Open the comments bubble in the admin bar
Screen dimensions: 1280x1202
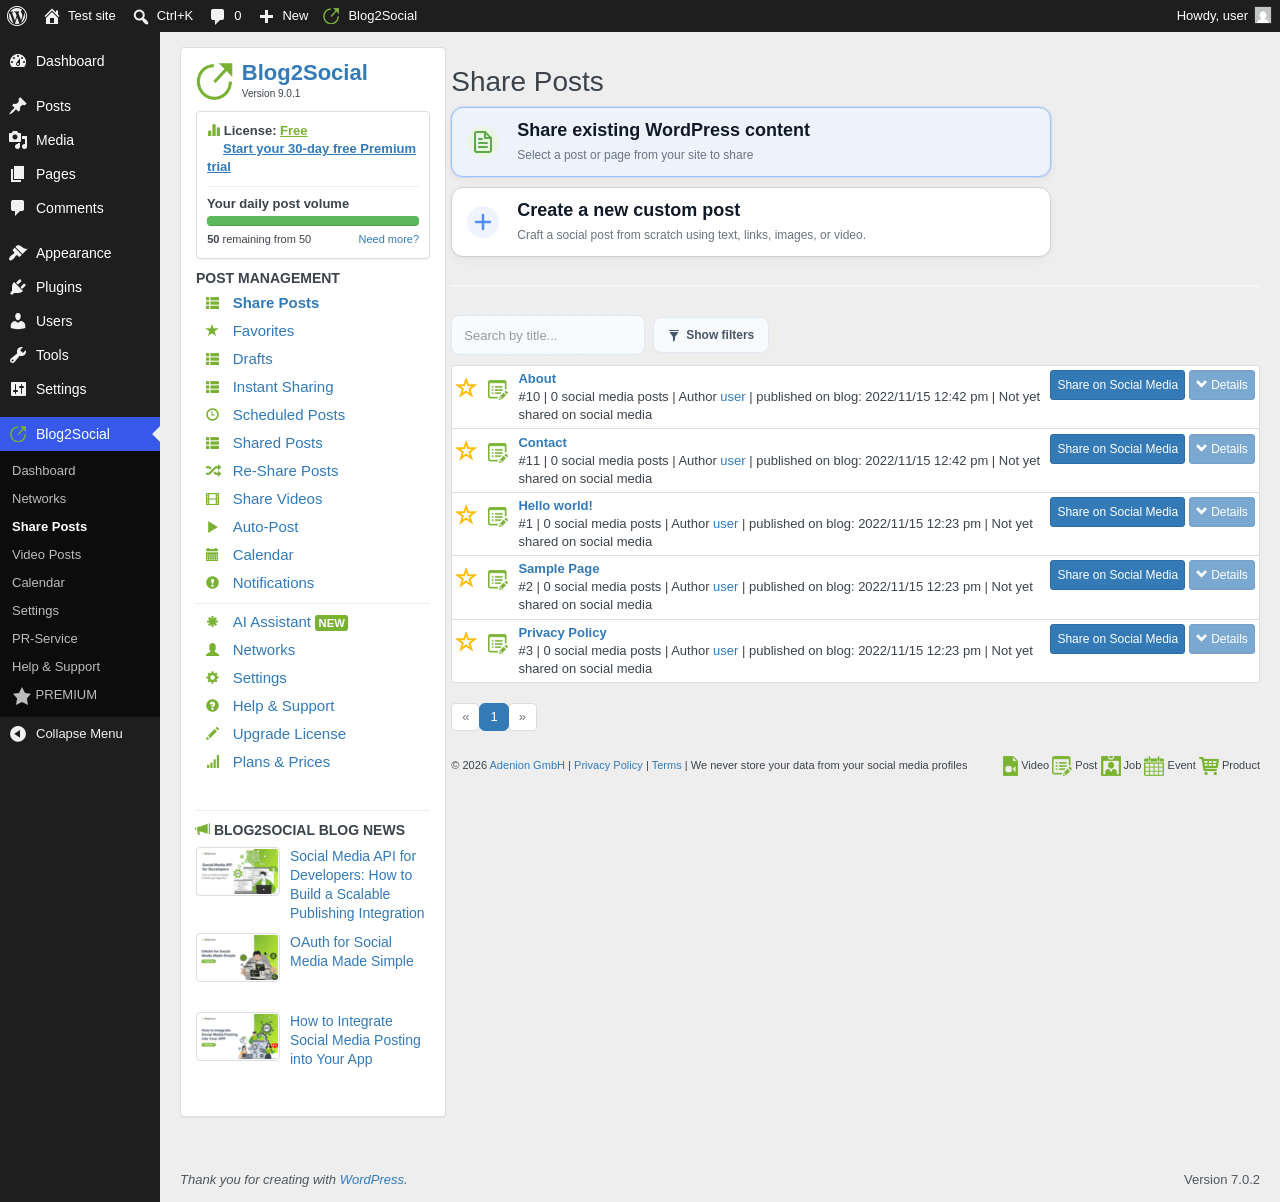pos(225,16)
